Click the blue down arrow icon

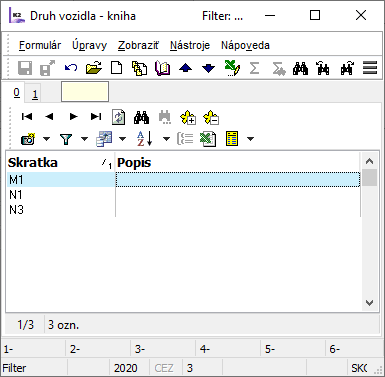point(209,68)
